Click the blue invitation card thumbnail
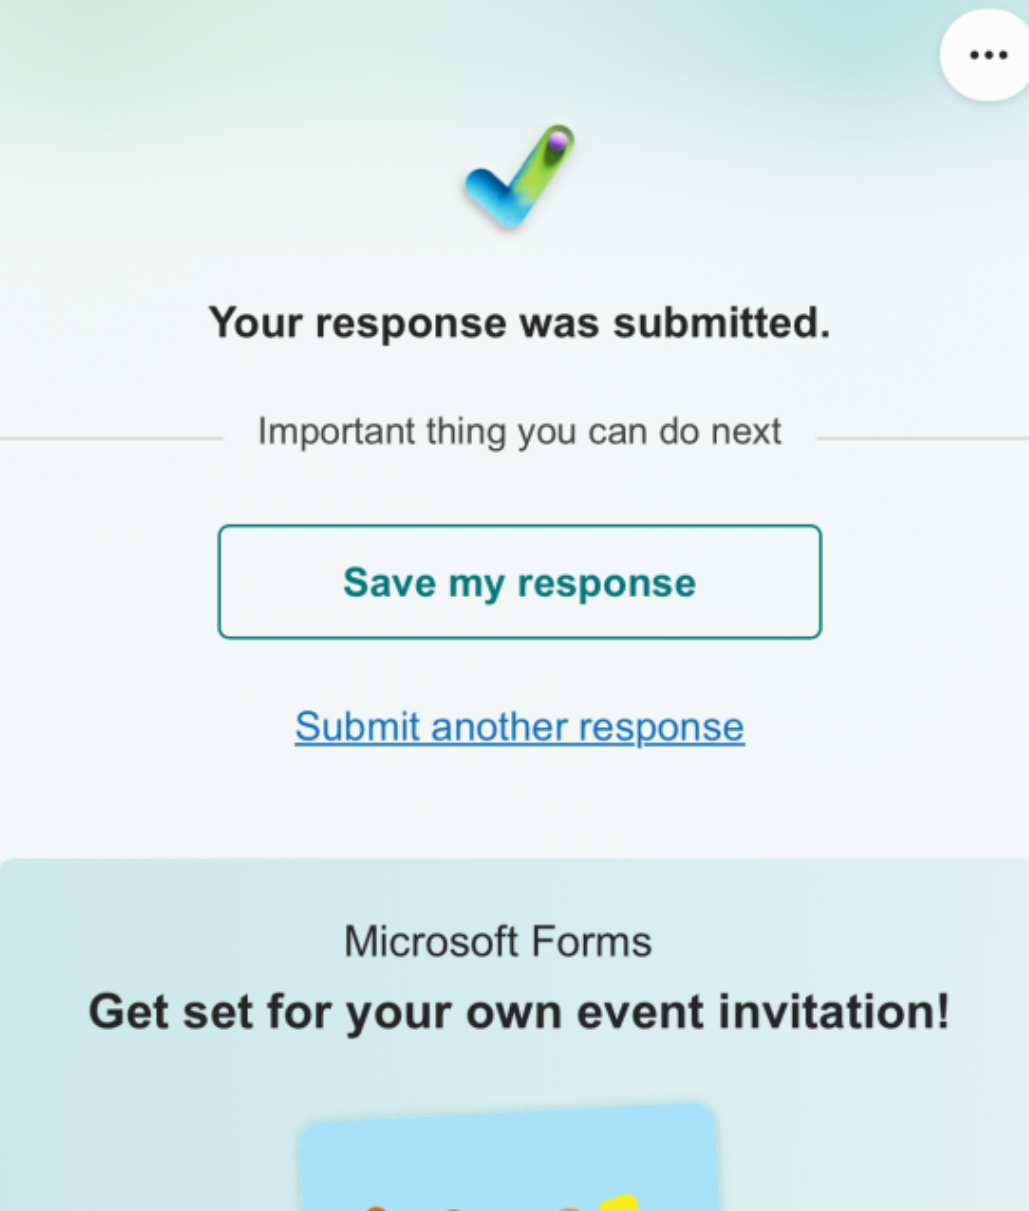The width and height of the screenshot is (1029, 1211). [510, 1160]
